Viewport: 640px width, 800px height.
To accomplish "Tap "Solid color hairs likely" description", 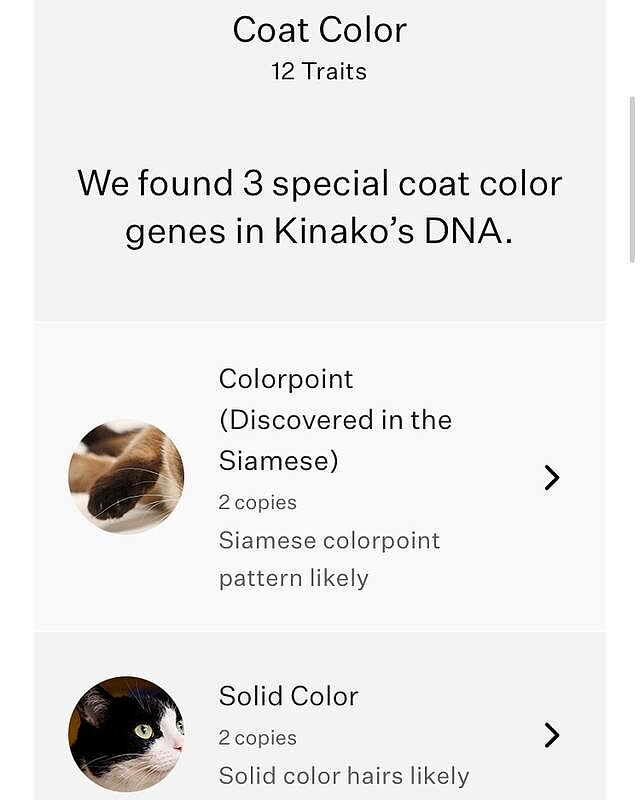I will (x=343, y=776).
